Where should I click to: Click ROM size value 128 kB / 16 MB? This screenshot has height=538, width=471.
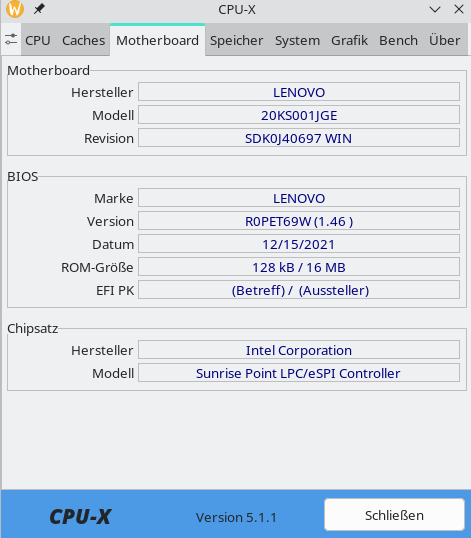click(x=299, y=267)
